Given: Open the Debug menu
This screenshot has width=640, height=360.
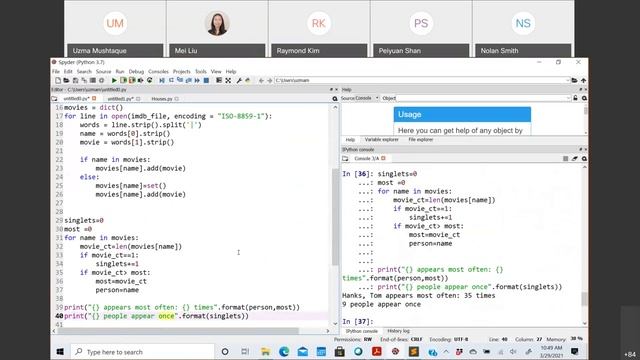Looking at the screenshot, I should (x=136, y=71).
